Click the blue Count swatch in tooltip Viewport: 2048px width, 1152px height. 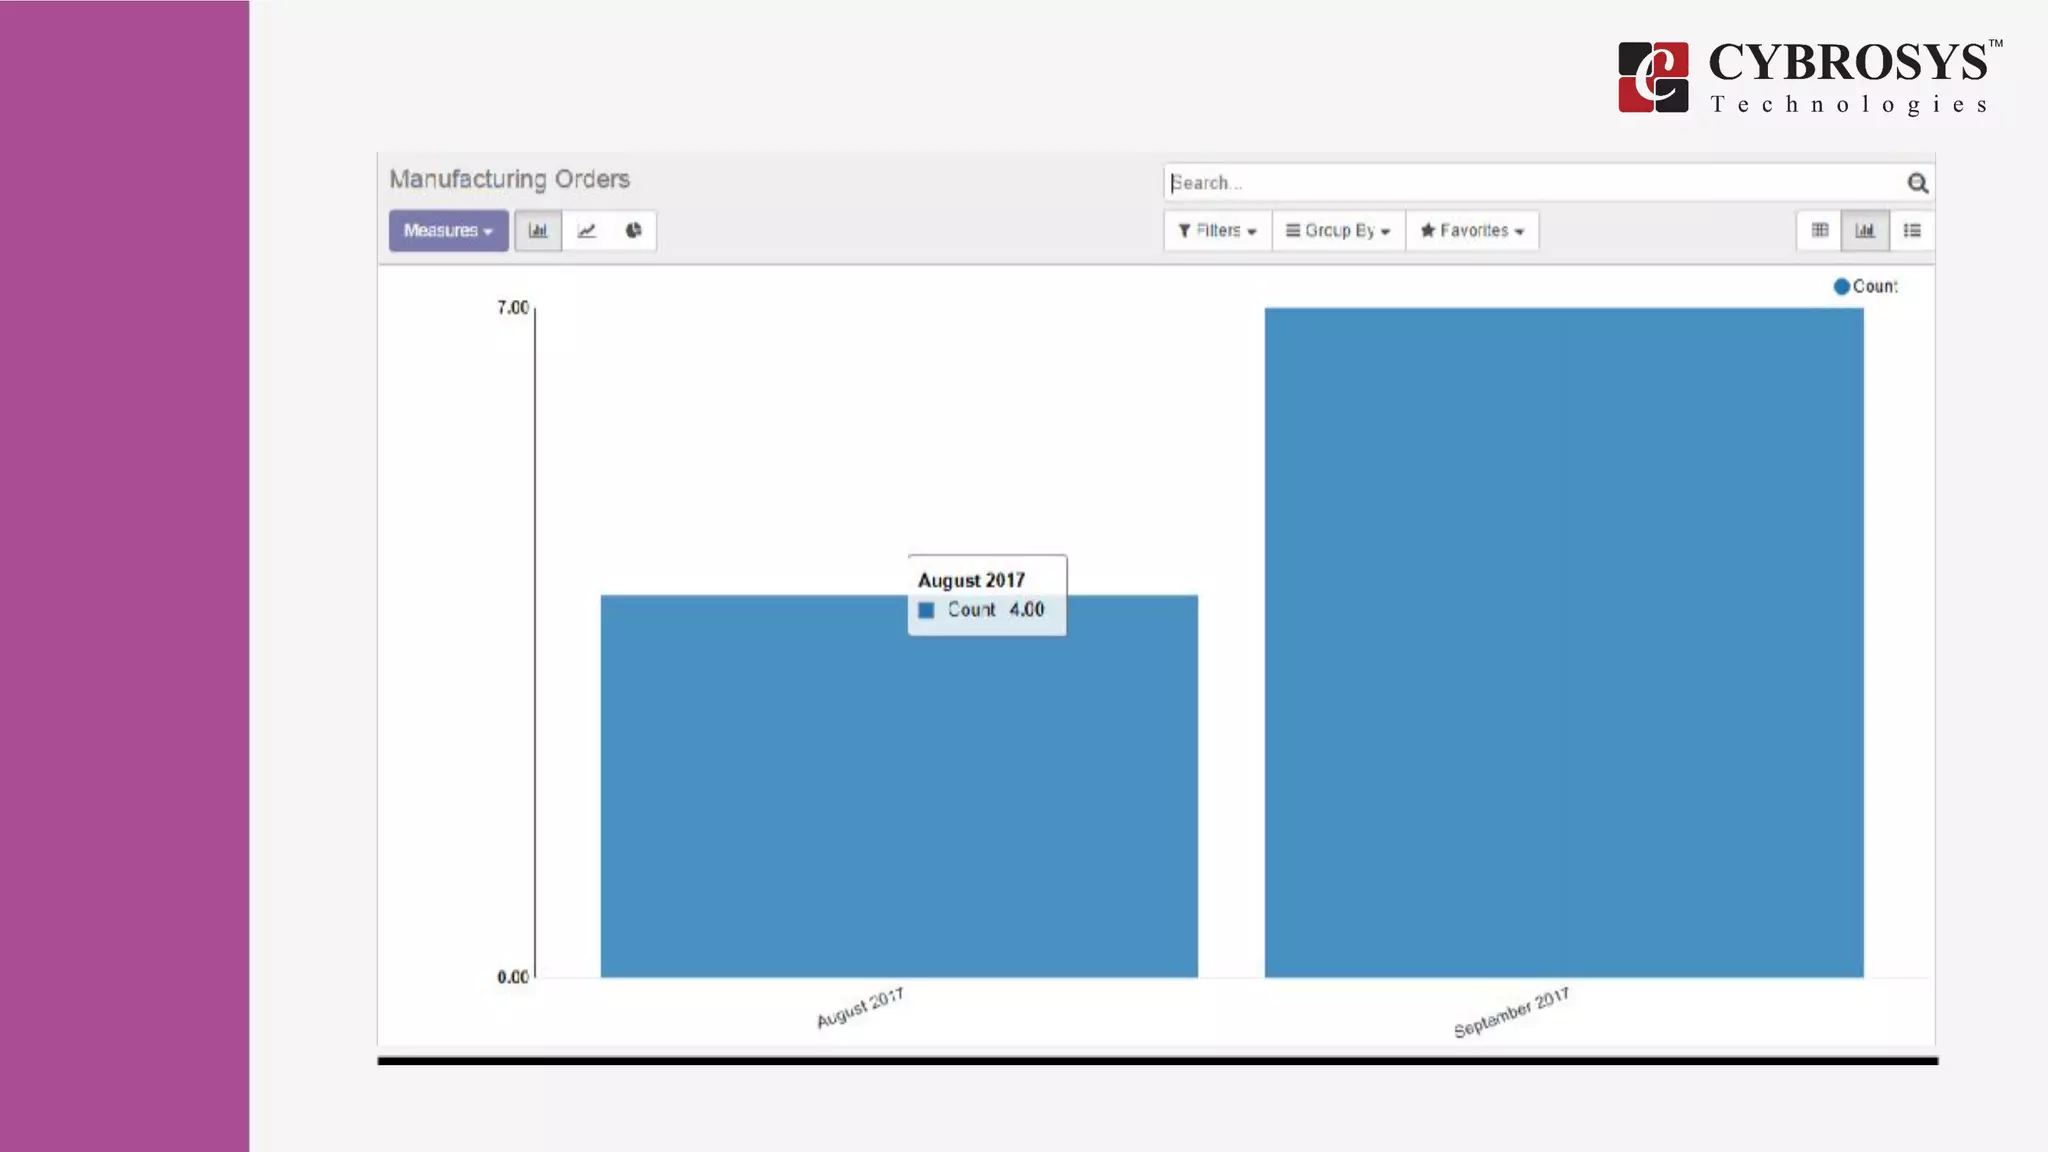[x=926, y=610]
